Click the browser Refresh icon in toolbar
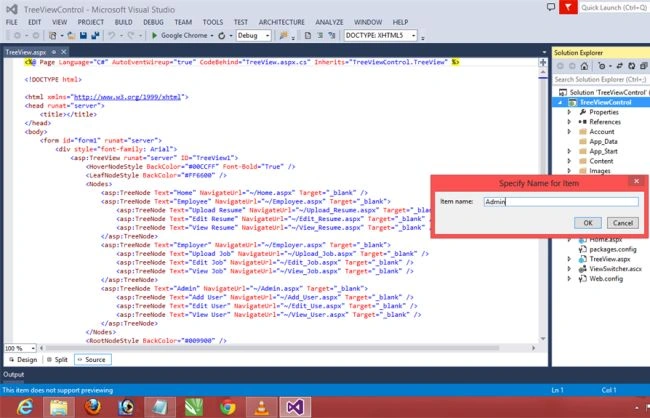Screen dimensions: 650x418 pos(222,36)
